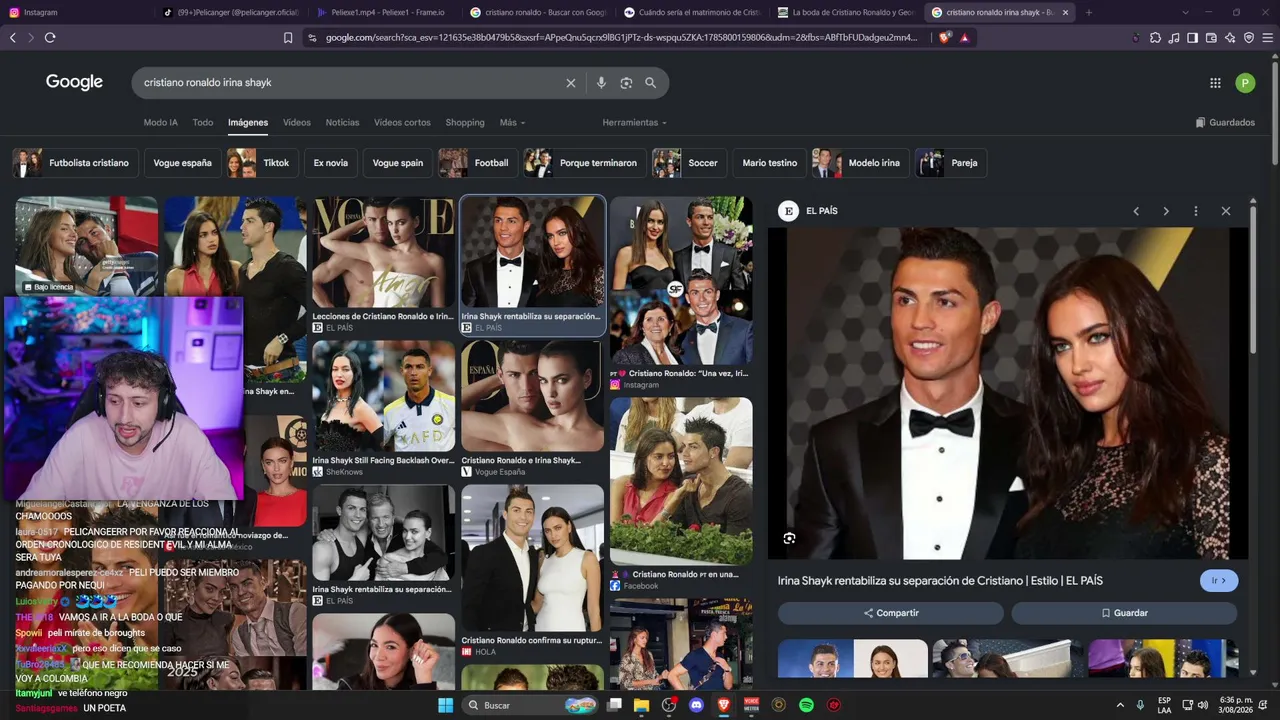
Task: Click the Ir visit-site button
Action: tap(1219, 580)
